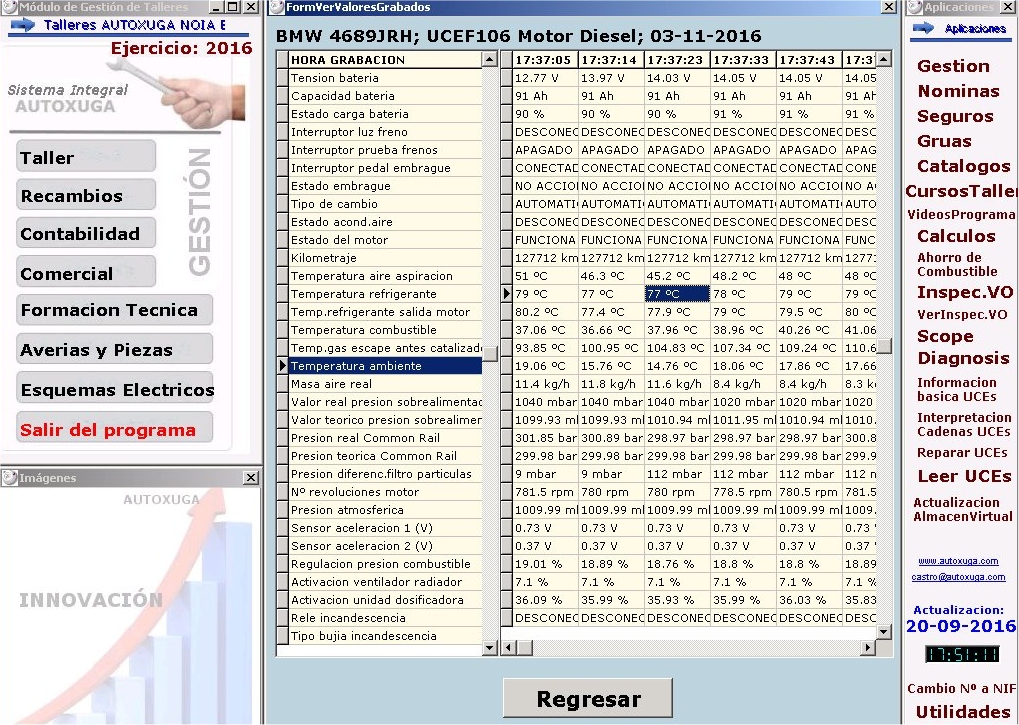Open the Contabilidad module
Screen dimensions: 1019x725
[86, 234]
